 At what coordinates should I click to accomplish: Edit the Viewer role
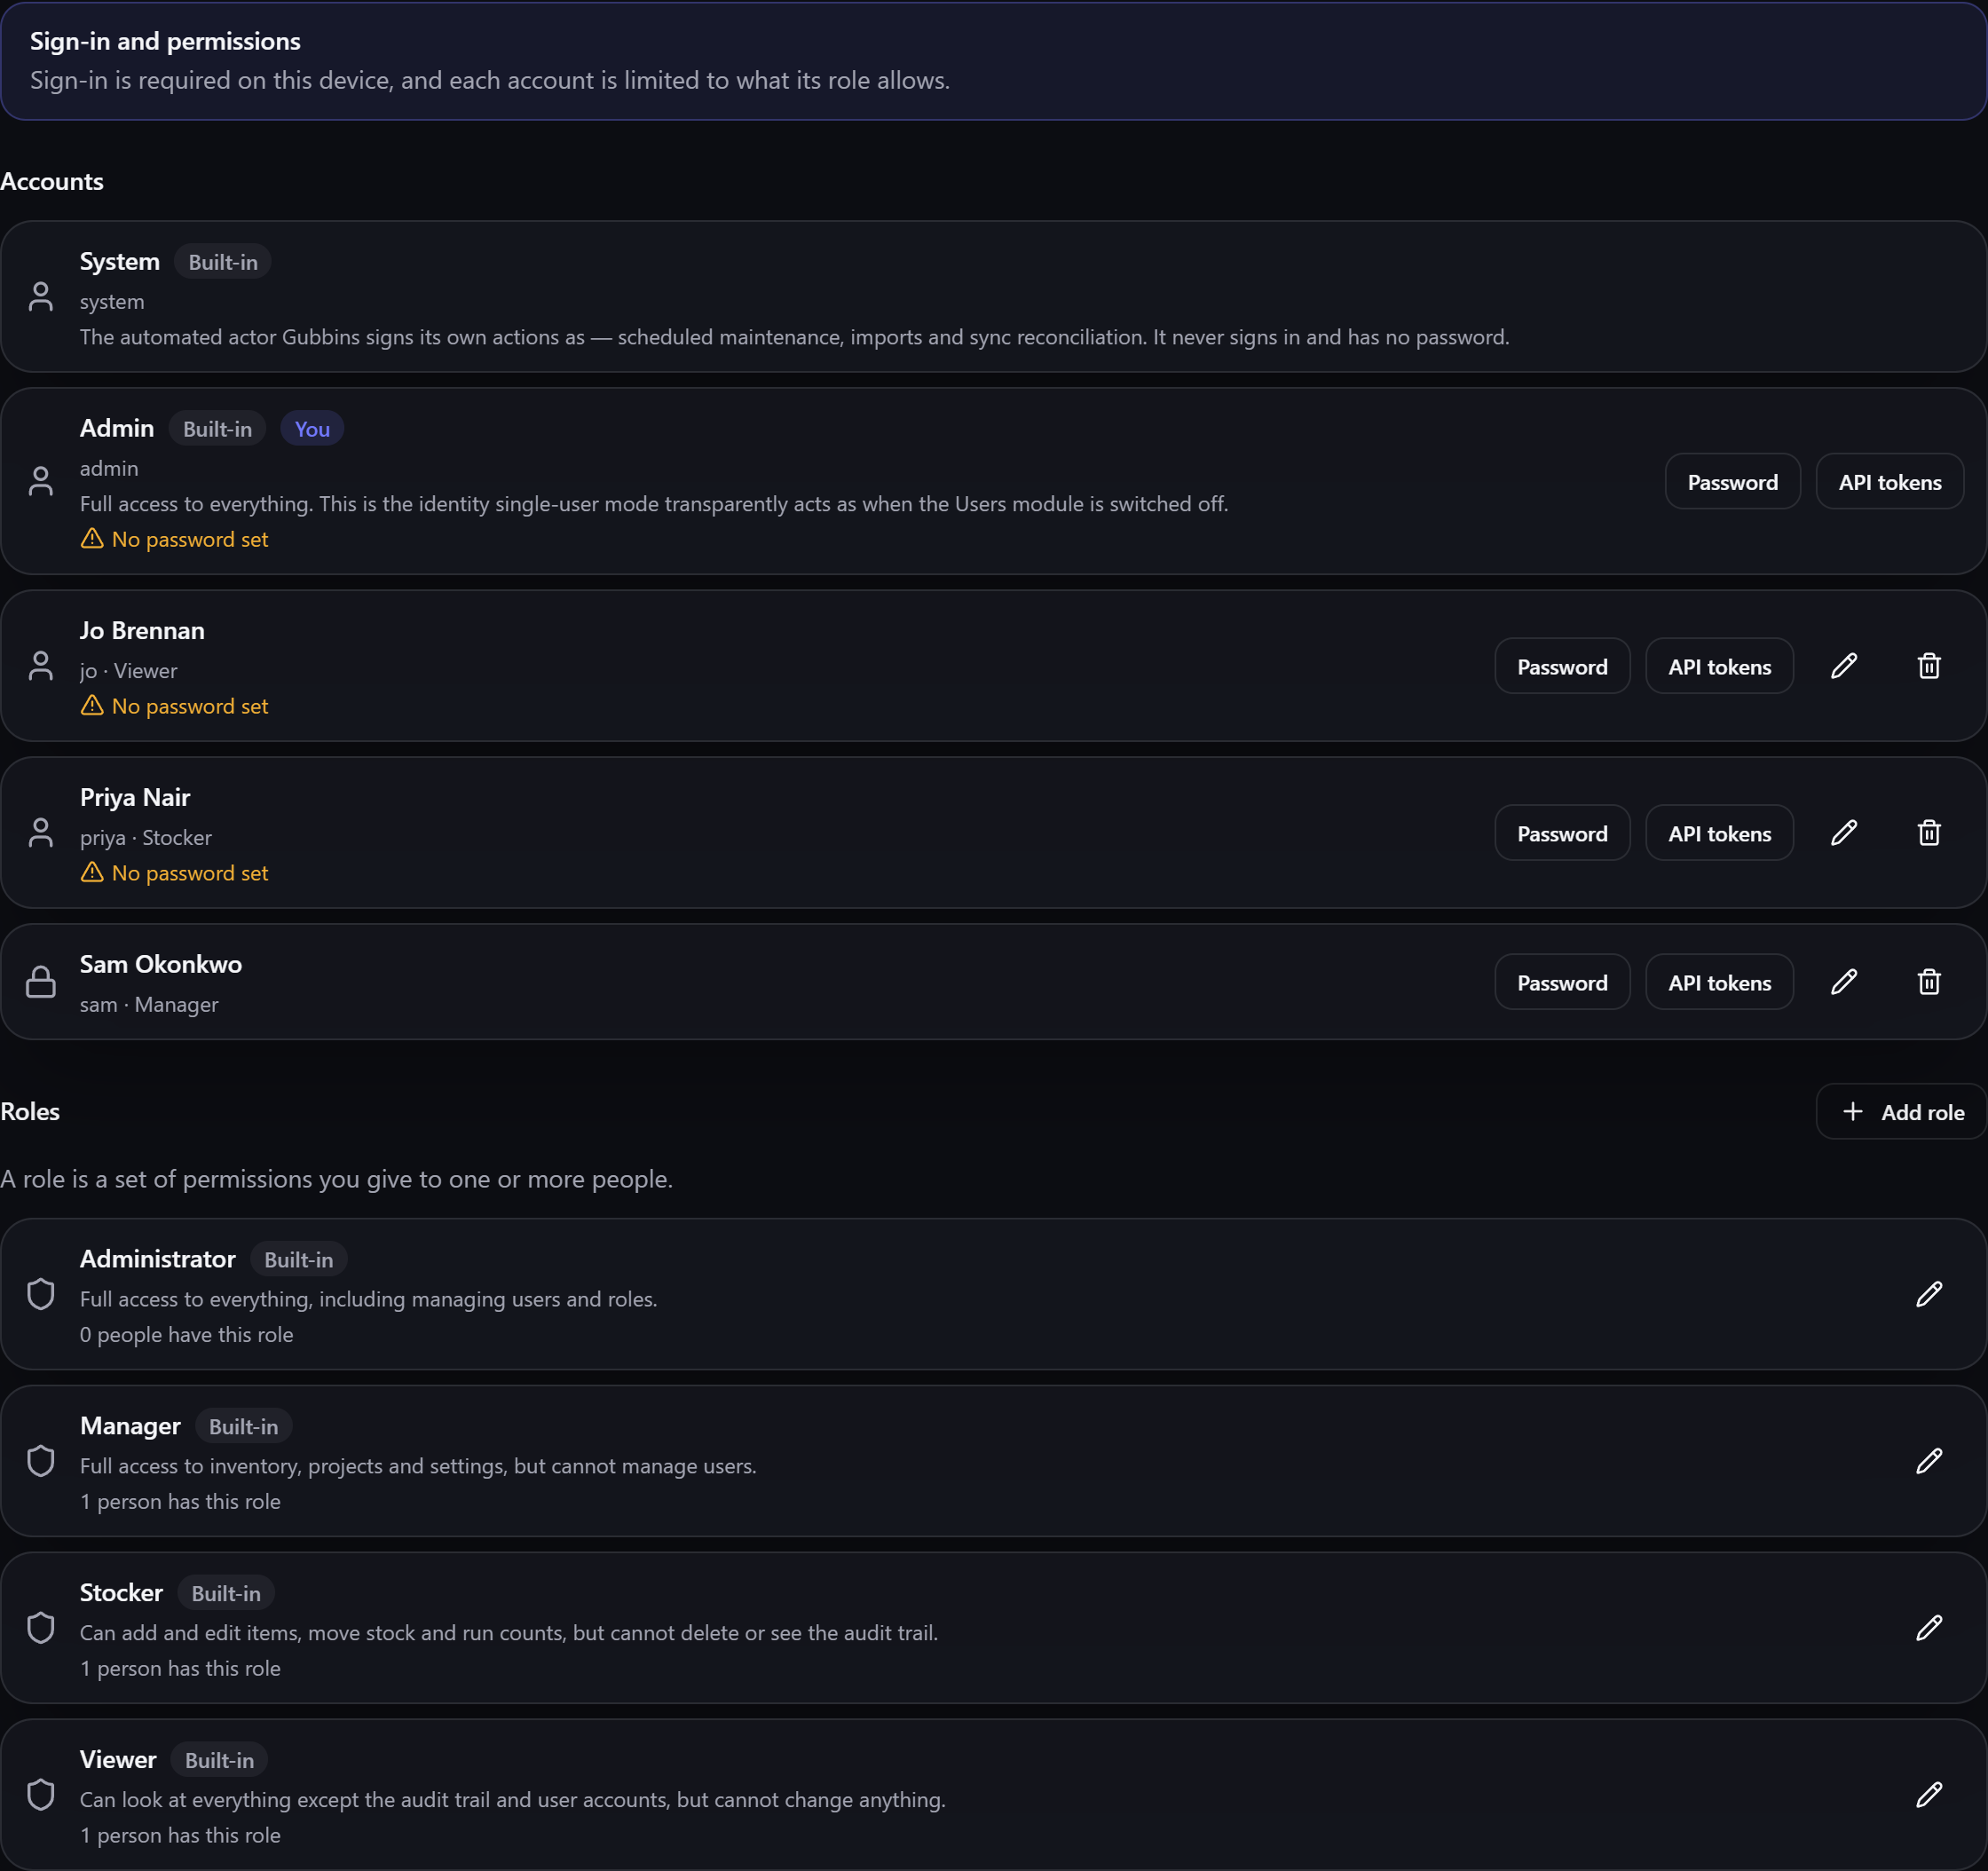[1929, 1795]
